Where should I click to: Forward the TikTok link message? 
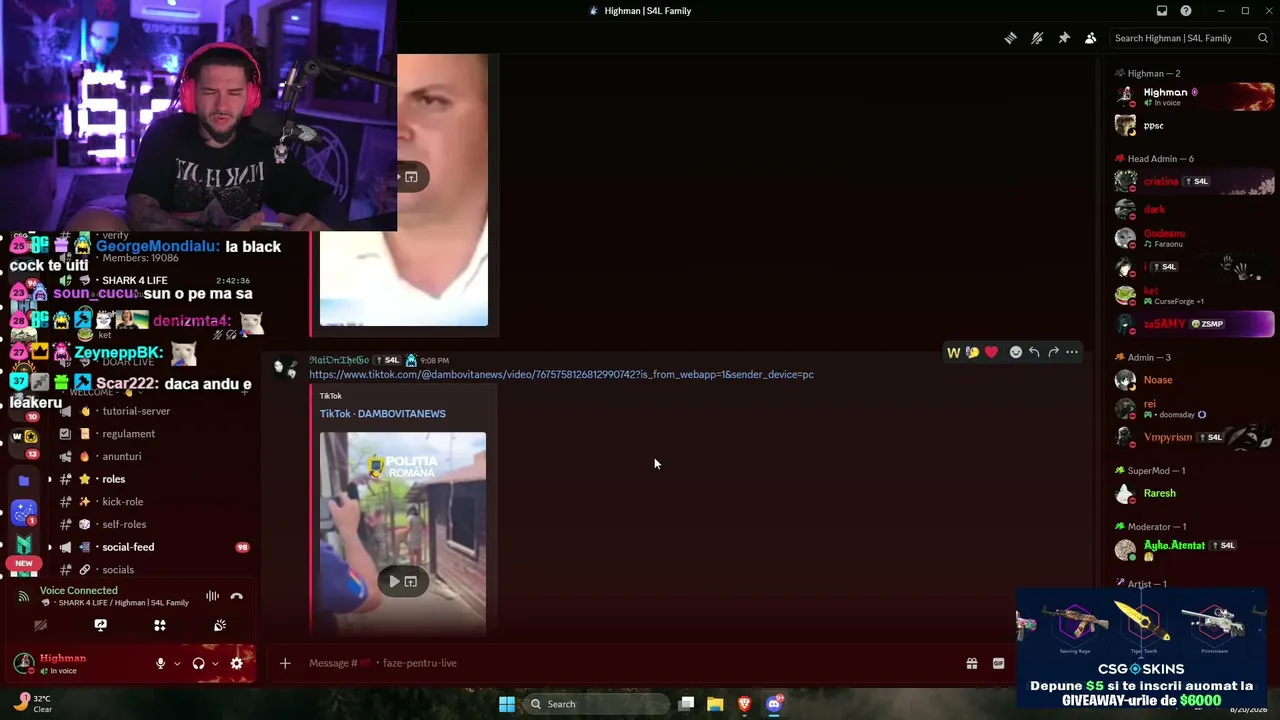pyautogui.click(x=1053, y=352)
